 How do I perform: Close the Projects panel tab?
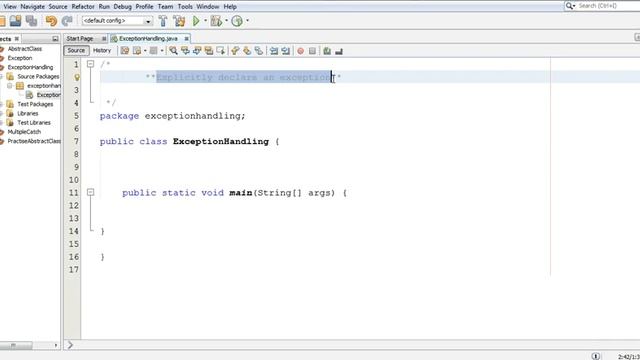[17, 39]
